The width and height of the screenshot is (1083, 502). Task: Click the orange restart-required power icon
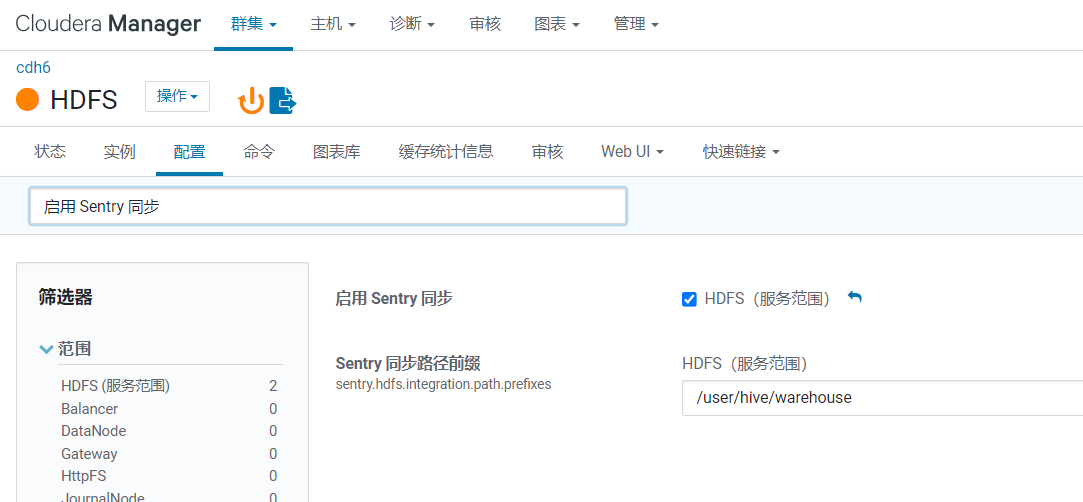pos(251,101)
